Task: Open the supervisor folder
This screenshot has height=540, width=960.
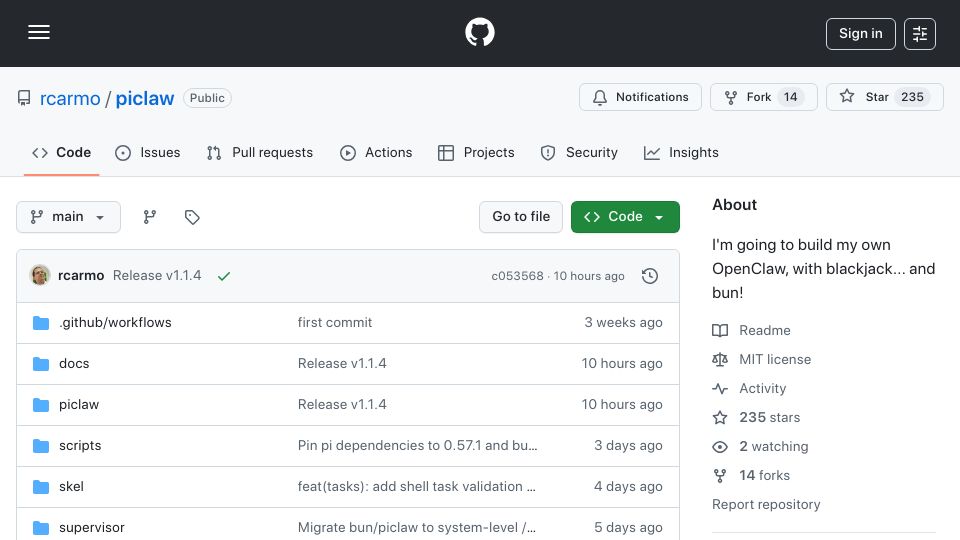Action: coord(92,528)
